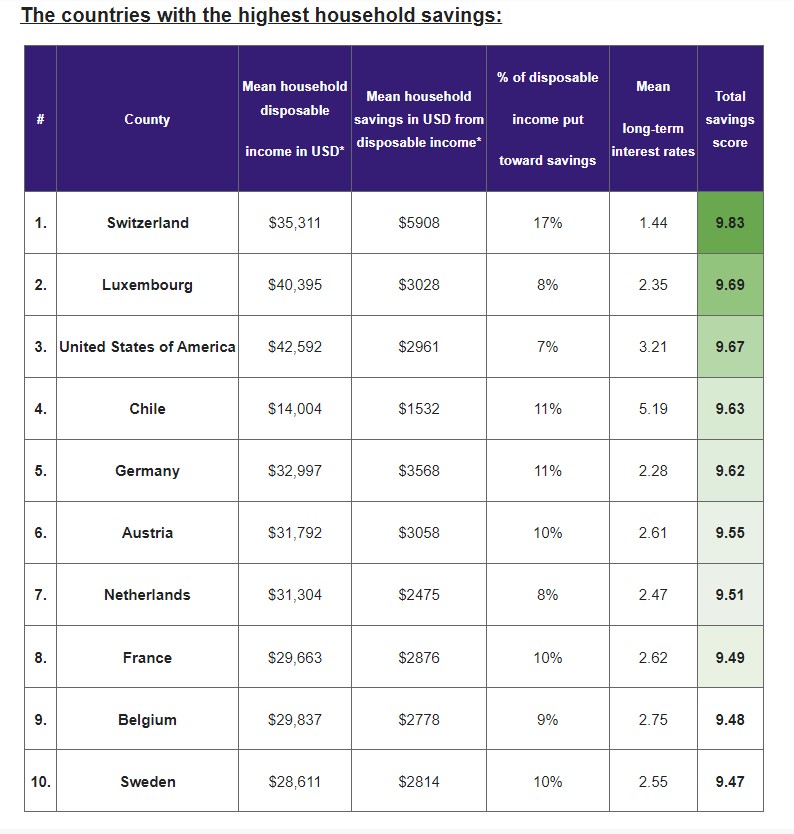Screen dimensions: 794x834
Task: Click Austria's 2.61 interest rate cell
Action: point(653,533)
